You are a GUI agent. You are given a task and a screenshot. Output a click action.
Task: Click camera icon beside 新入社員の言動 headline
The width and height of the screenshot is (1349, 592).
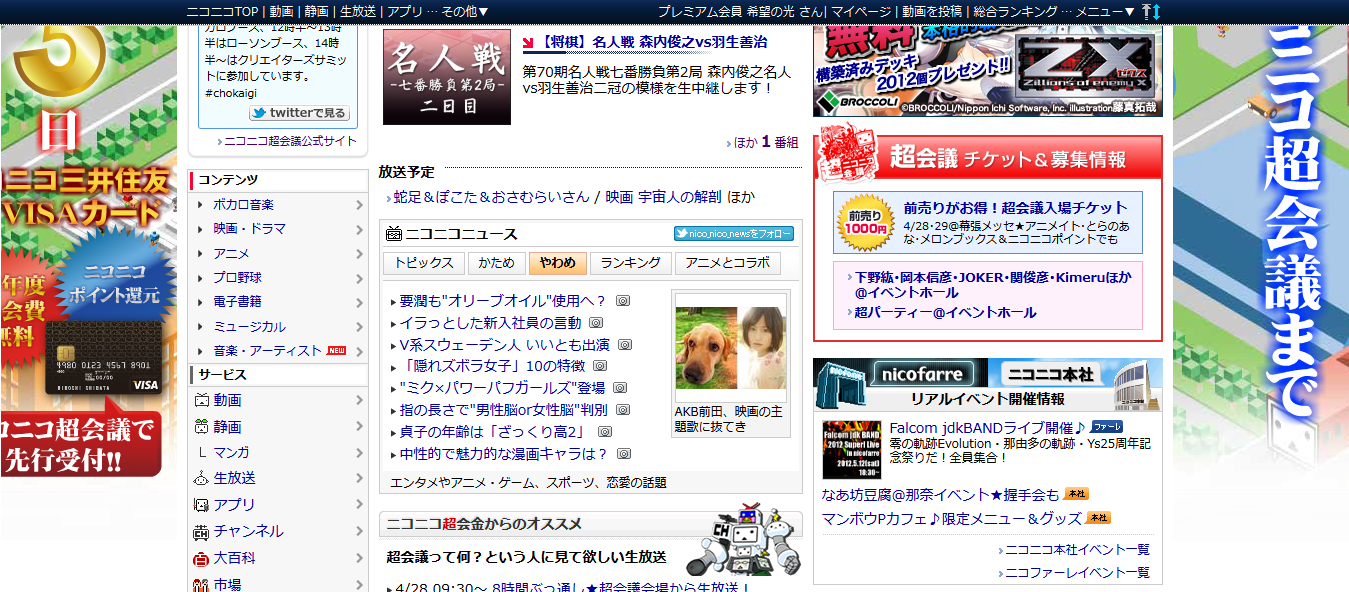click(x=595, y=323)
